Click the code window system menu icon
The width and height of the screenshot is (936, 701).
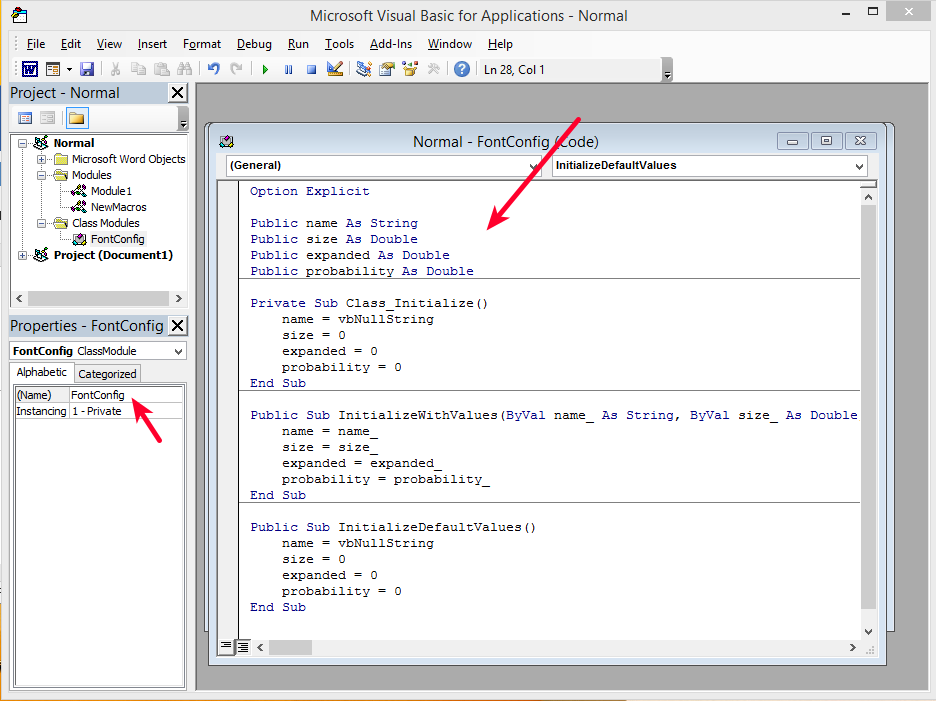226,142
